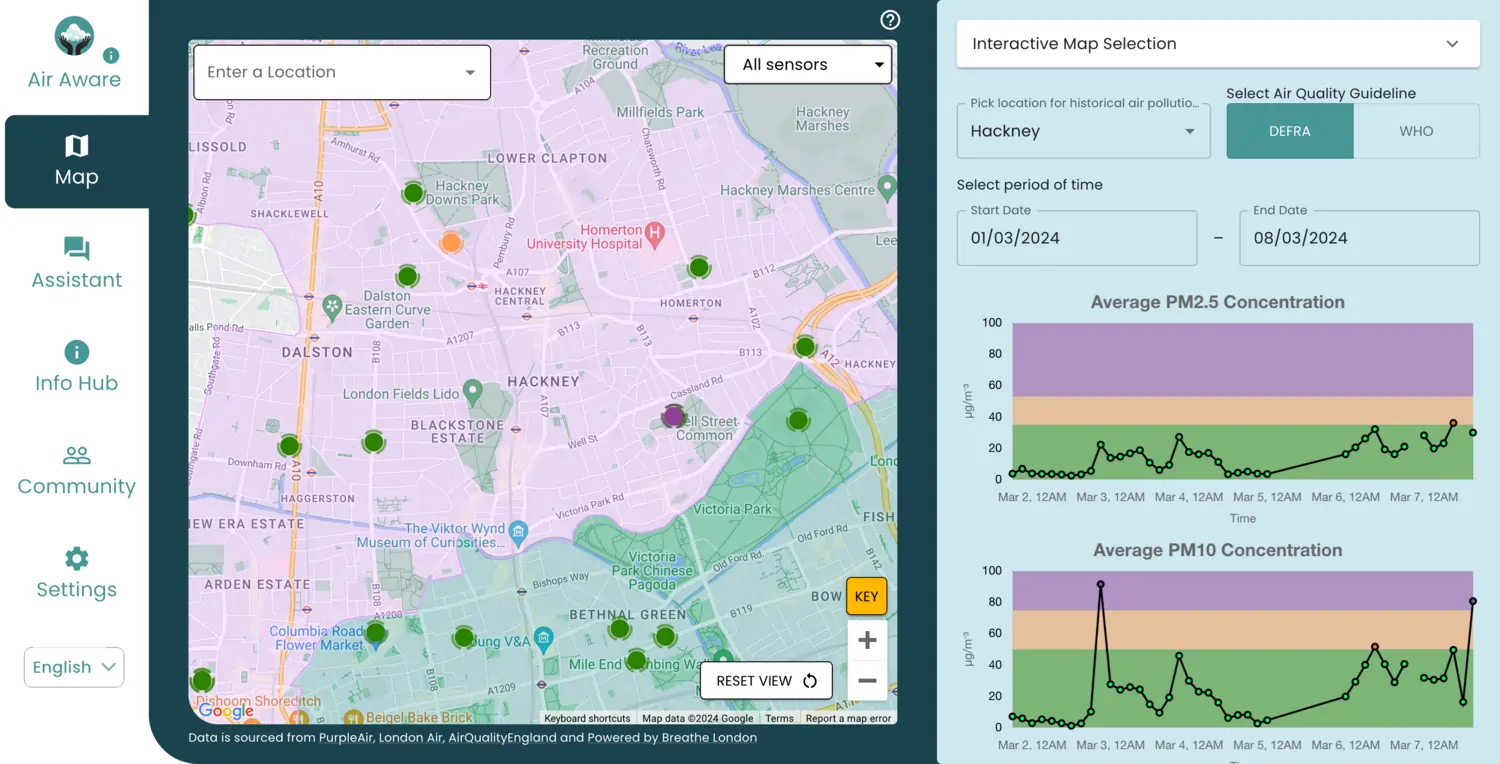
Task: Open the Report a map error link
Action: point(848,718)
